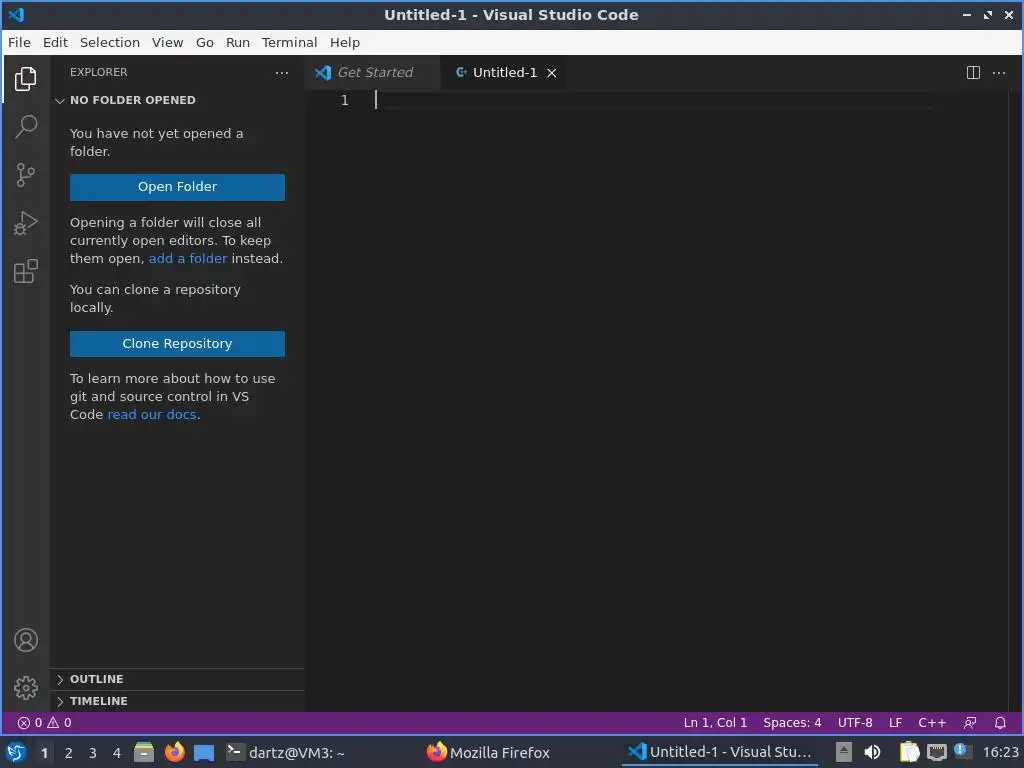Select the UTF-8 encoding indicator
The width and height of the screenshot is (1024, 768).
click(x=855, y=723)
